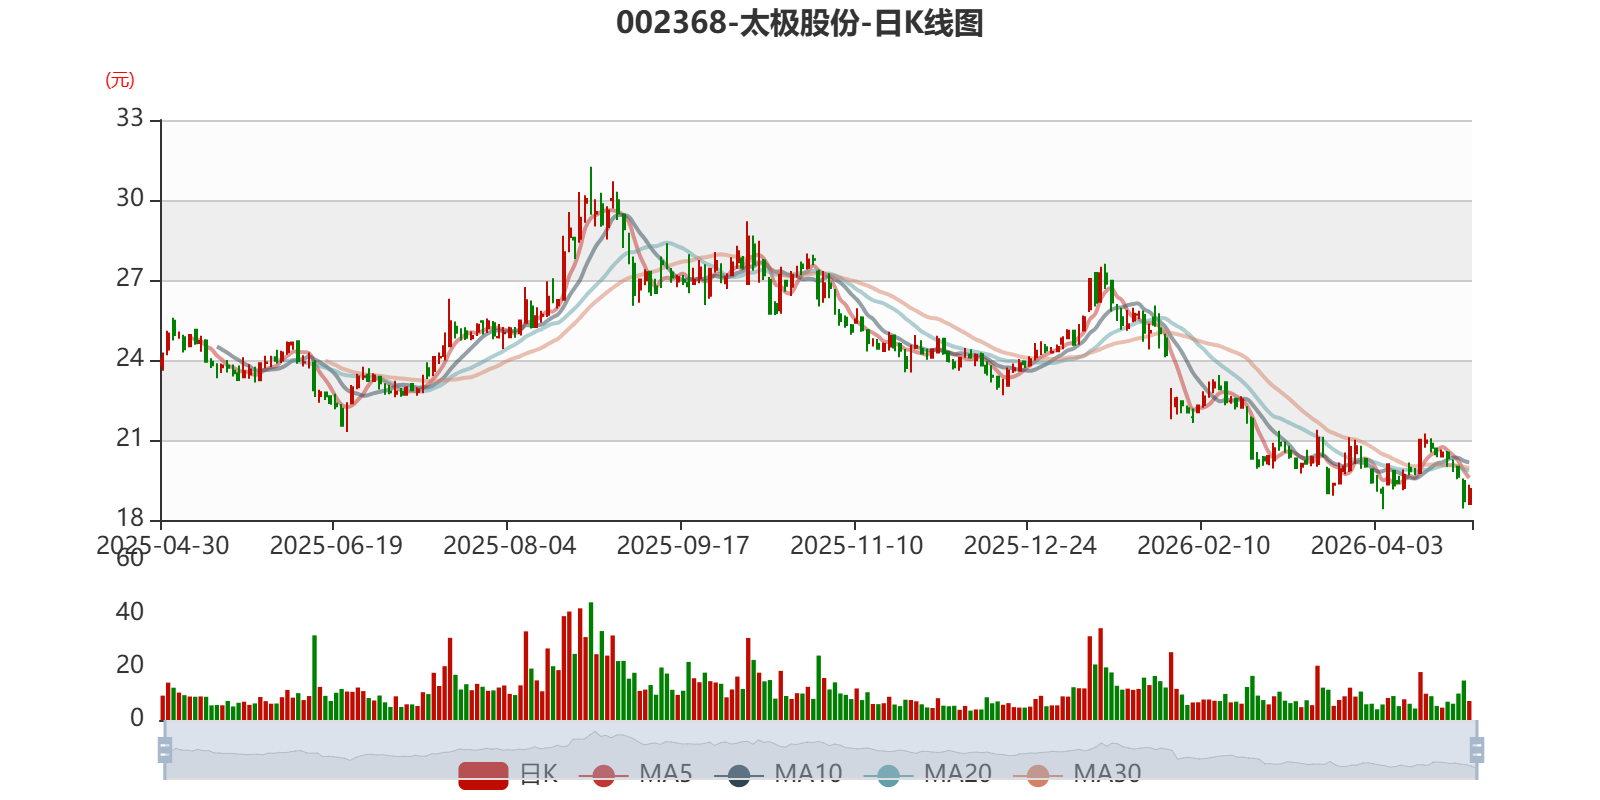This screenshot has width=1600, height=800.
Task: Click the (元) unit label
Action: click(120, 80)
